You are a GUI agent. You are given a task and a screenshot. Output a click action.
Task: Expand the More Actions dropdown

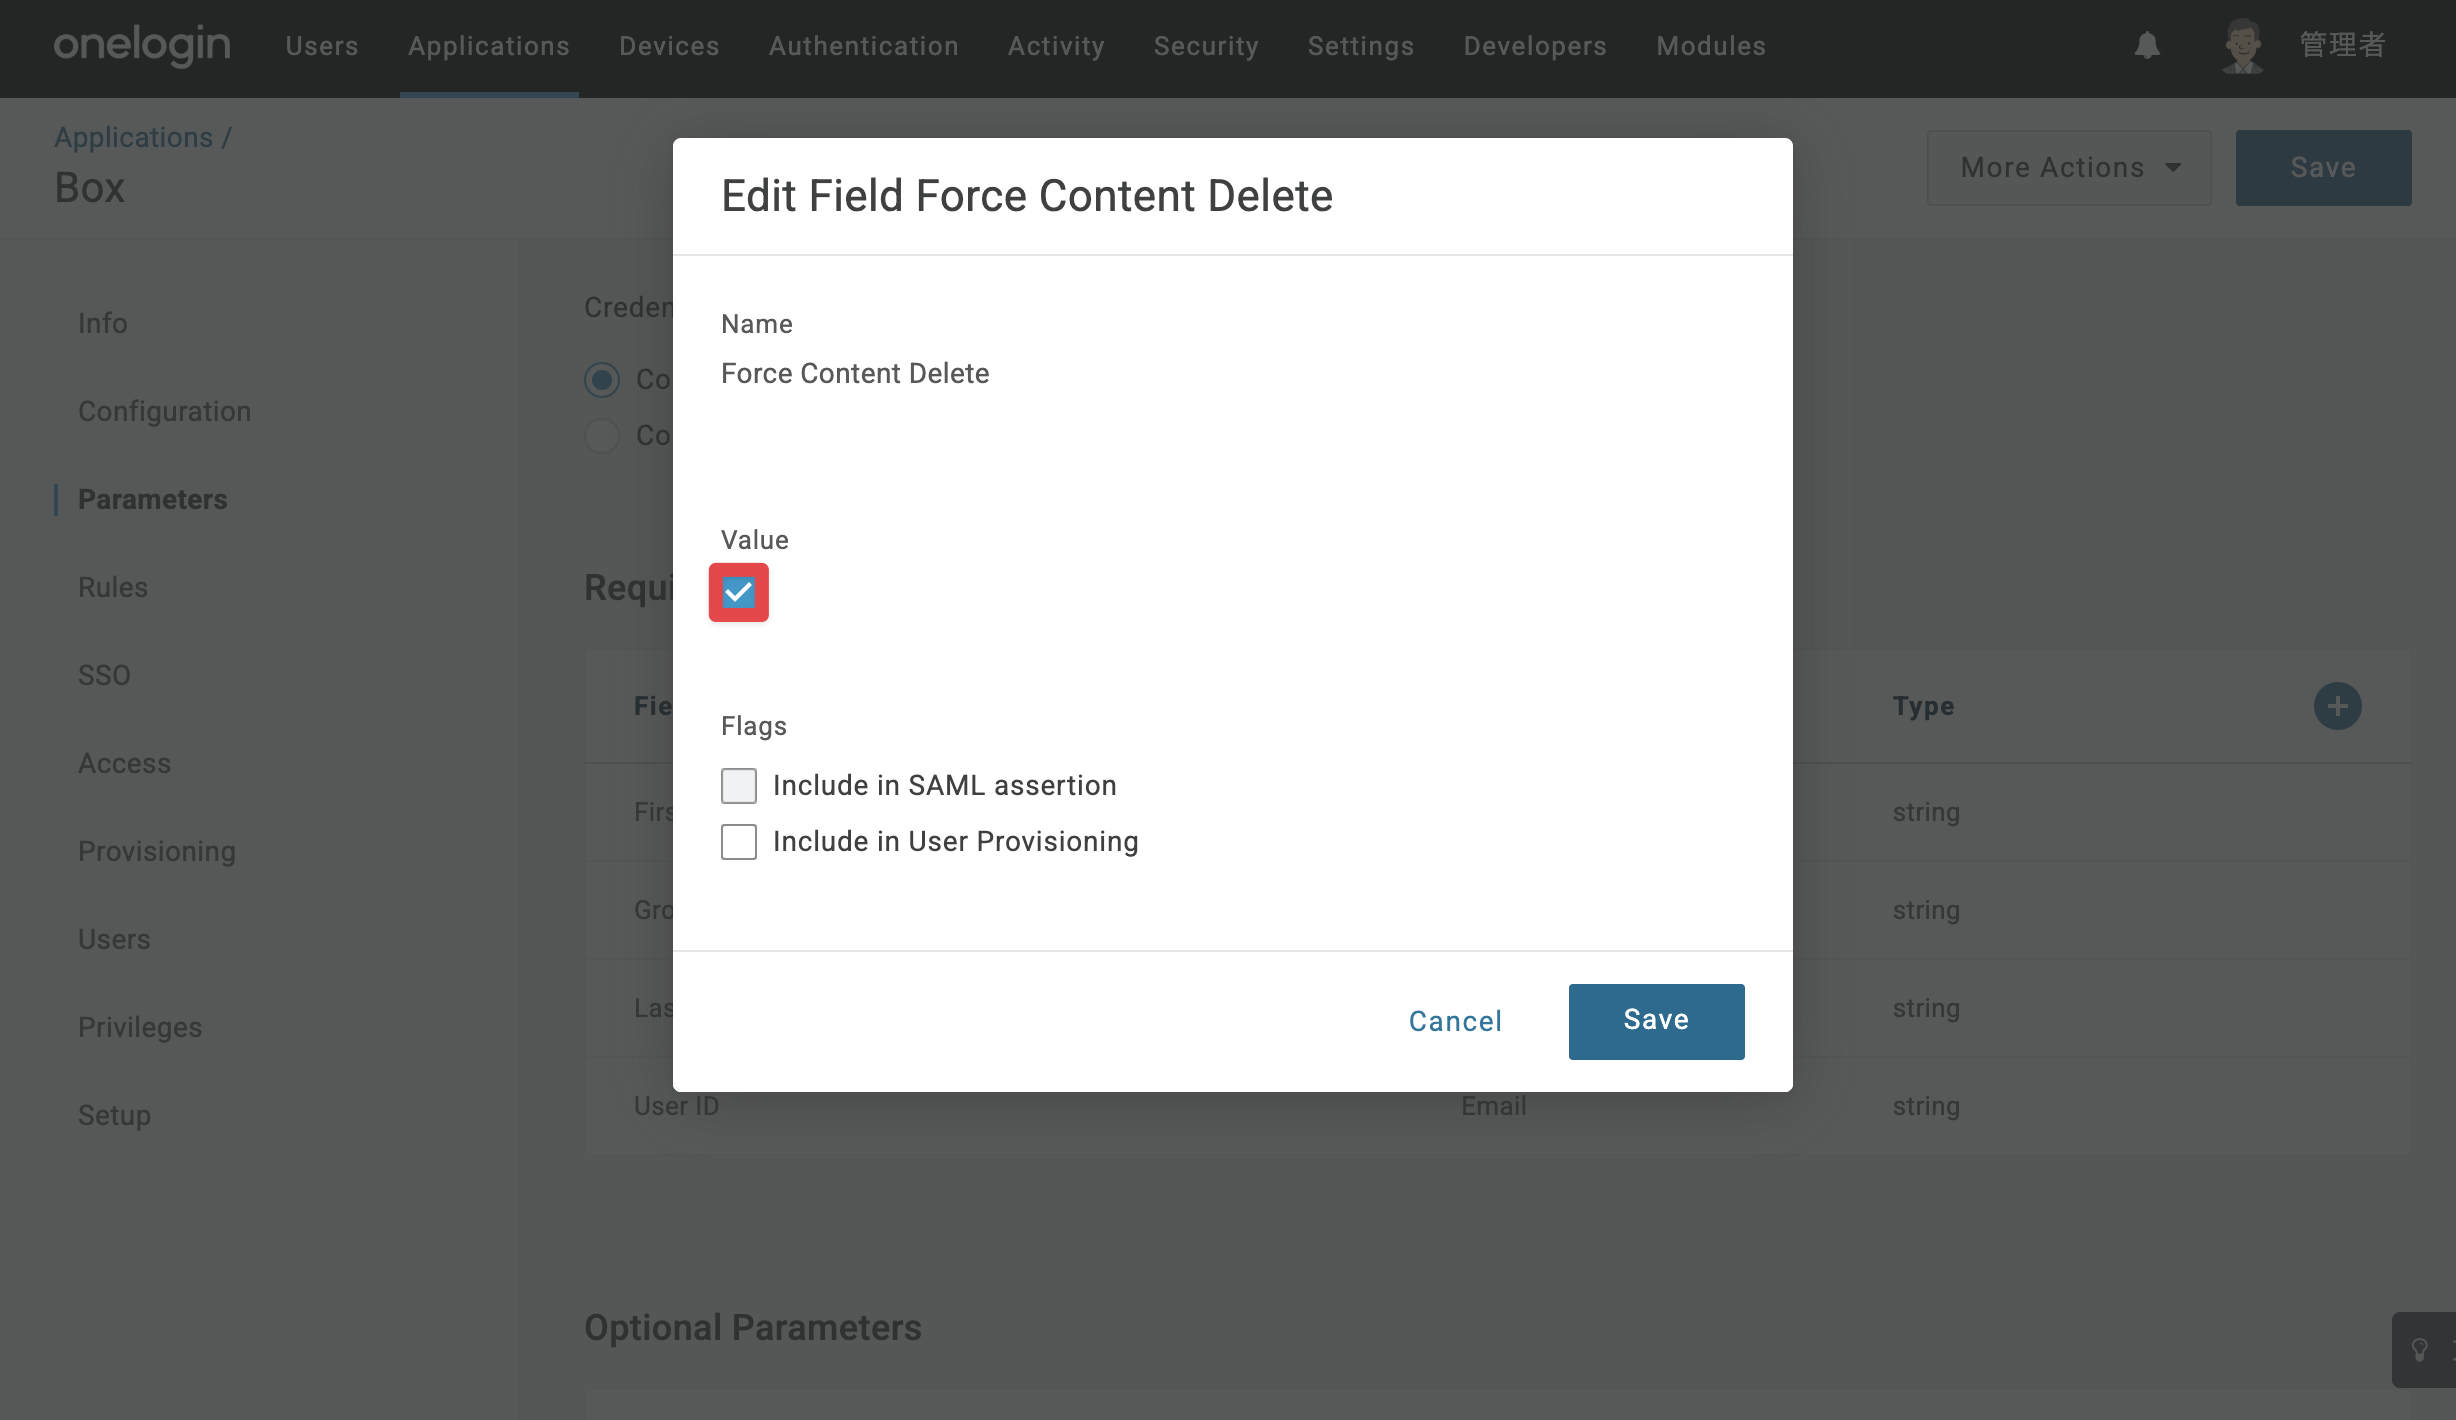[x=2069, y=168]
